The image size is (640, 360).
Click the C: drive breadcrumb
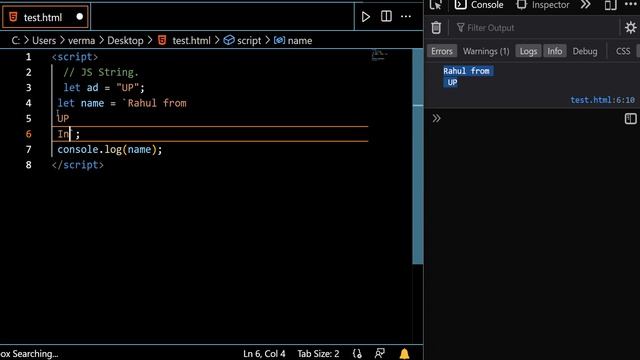(16, 40)
